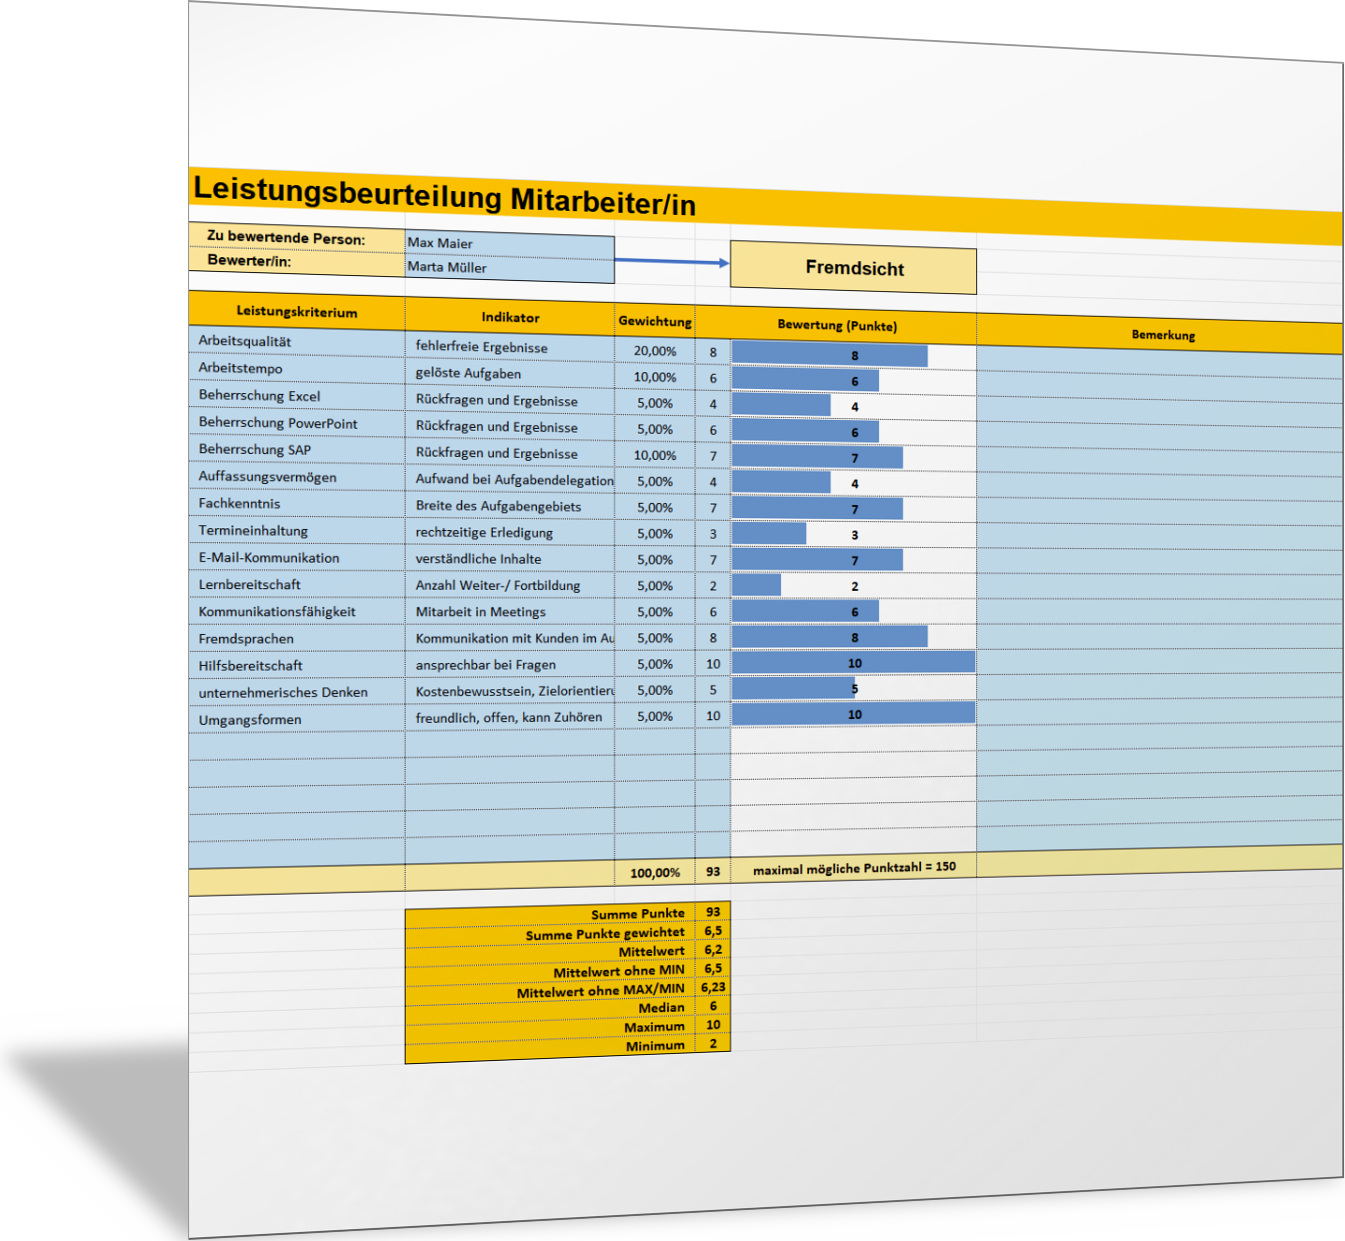Select the 'Bewerter/in:' label cell
The image size is (1345, 1241).
coord(297,262)
